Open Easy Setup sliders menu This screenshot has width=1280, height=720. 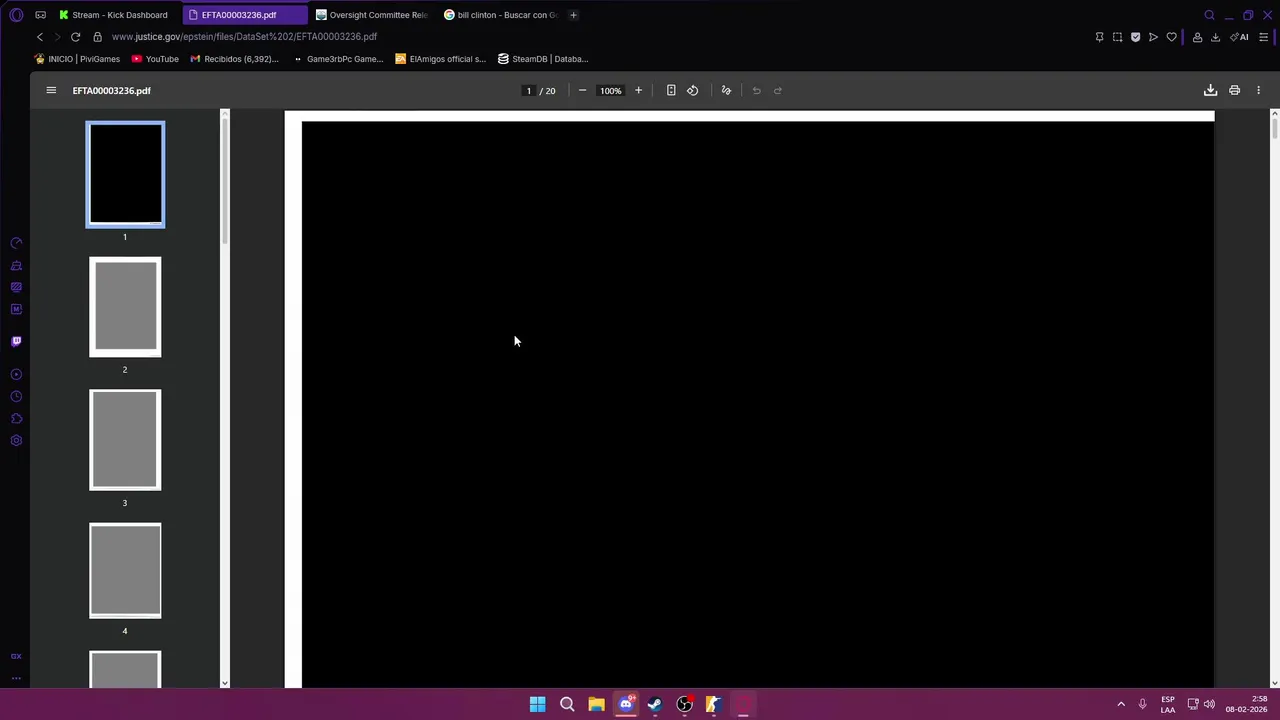pyautogui.click(x=1264, y=37)
